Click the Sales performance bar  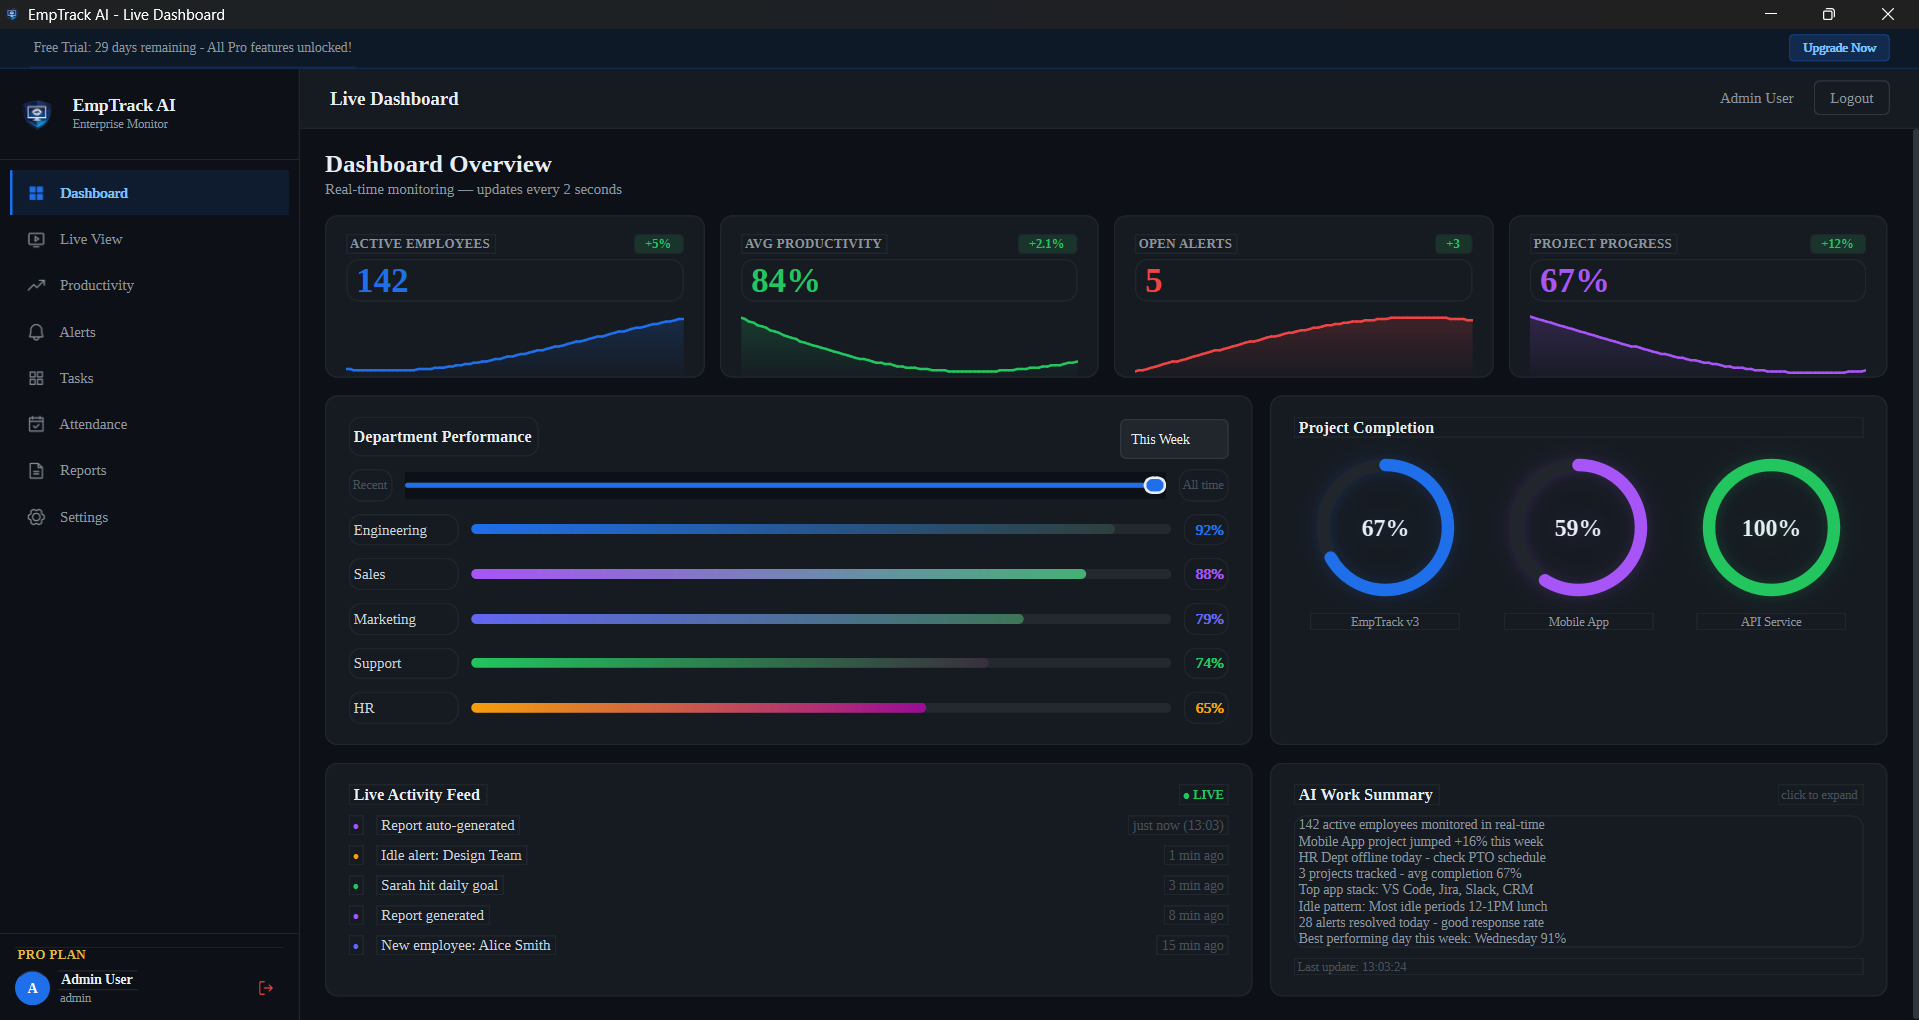[820, 574]
